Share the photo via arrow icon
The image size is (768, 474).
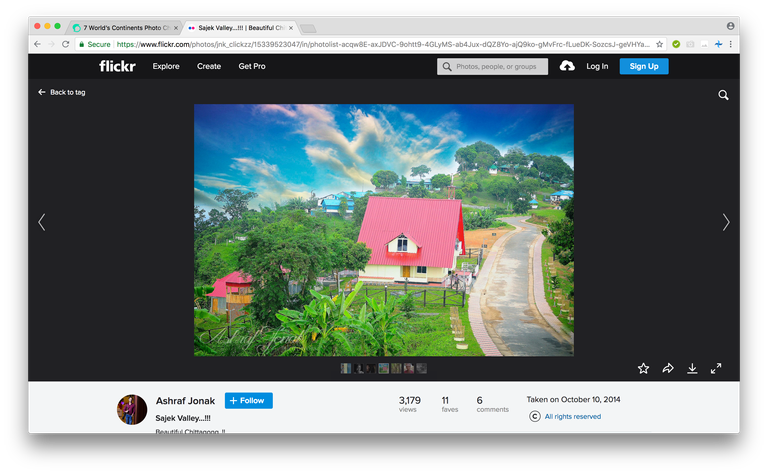(x=668, y=368)
